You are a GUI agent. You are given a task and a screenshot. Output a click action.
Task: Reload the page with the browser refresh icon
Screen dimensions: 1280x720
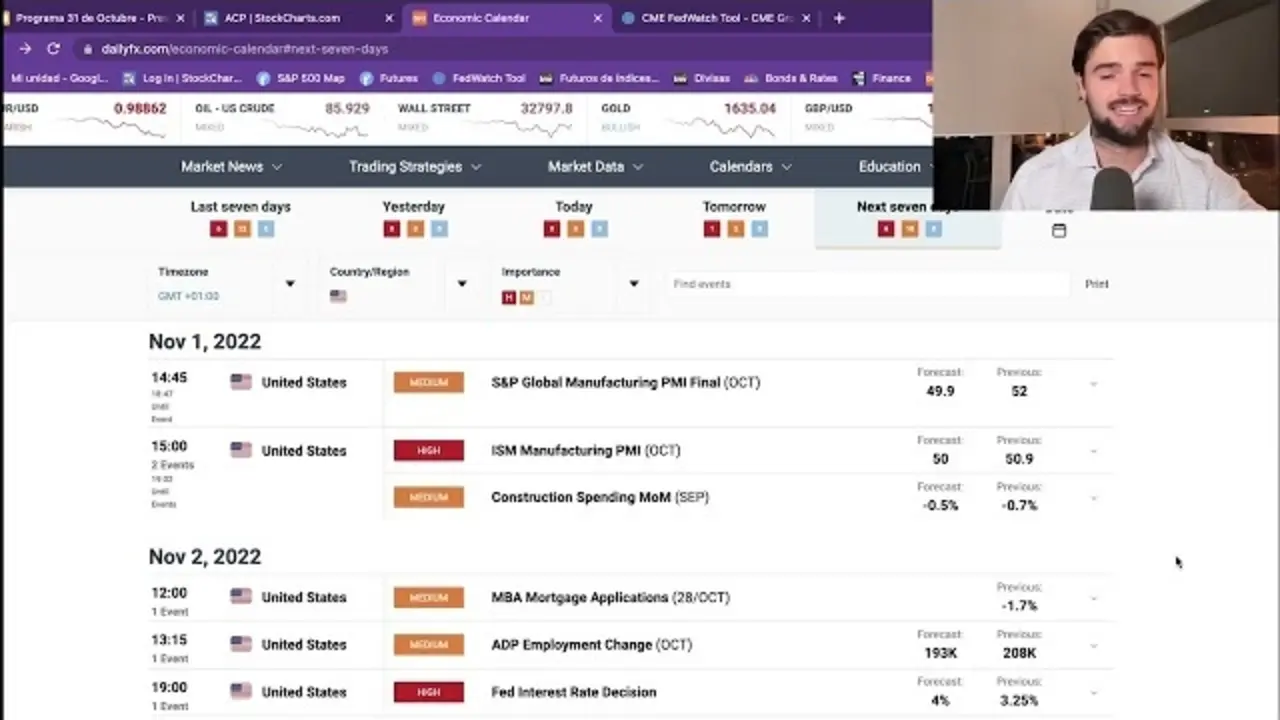coord(53,48)
